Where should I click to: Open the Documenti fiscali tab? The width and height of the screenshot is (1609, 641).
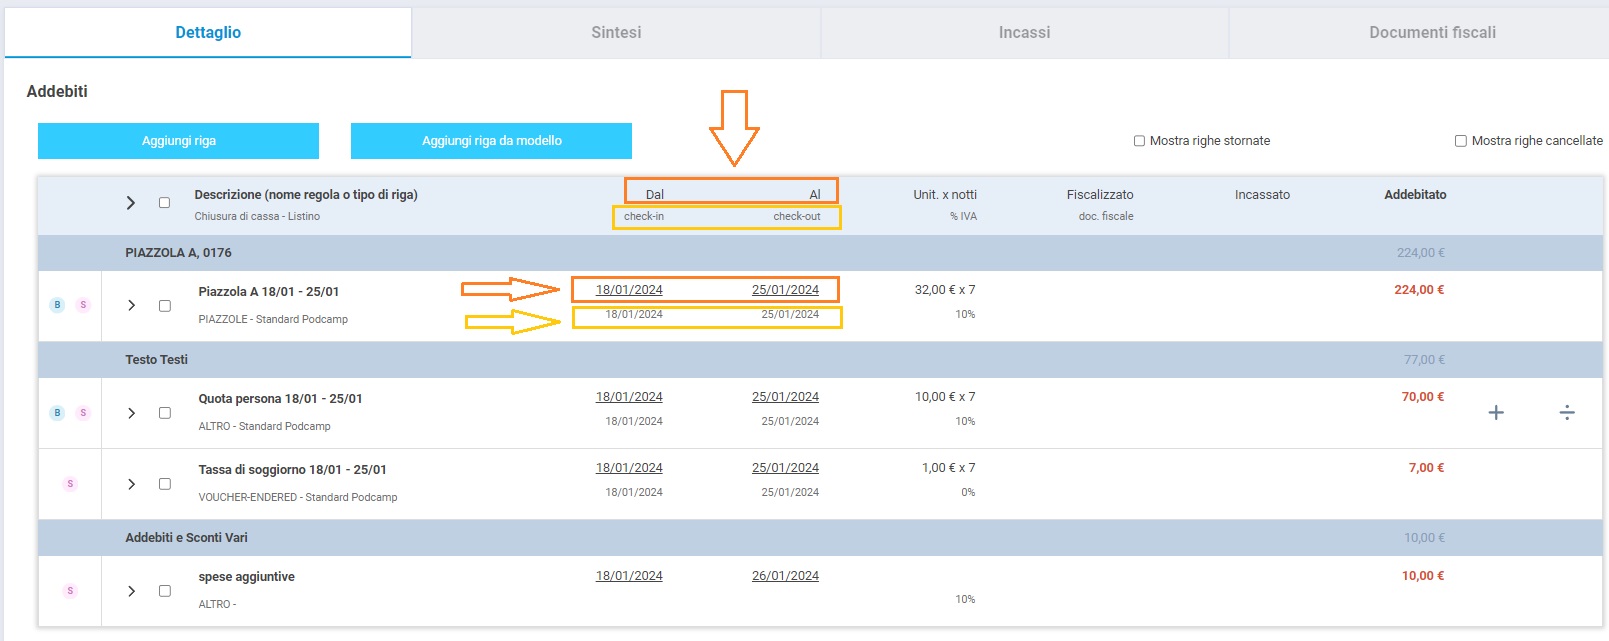coord(1432,32)
